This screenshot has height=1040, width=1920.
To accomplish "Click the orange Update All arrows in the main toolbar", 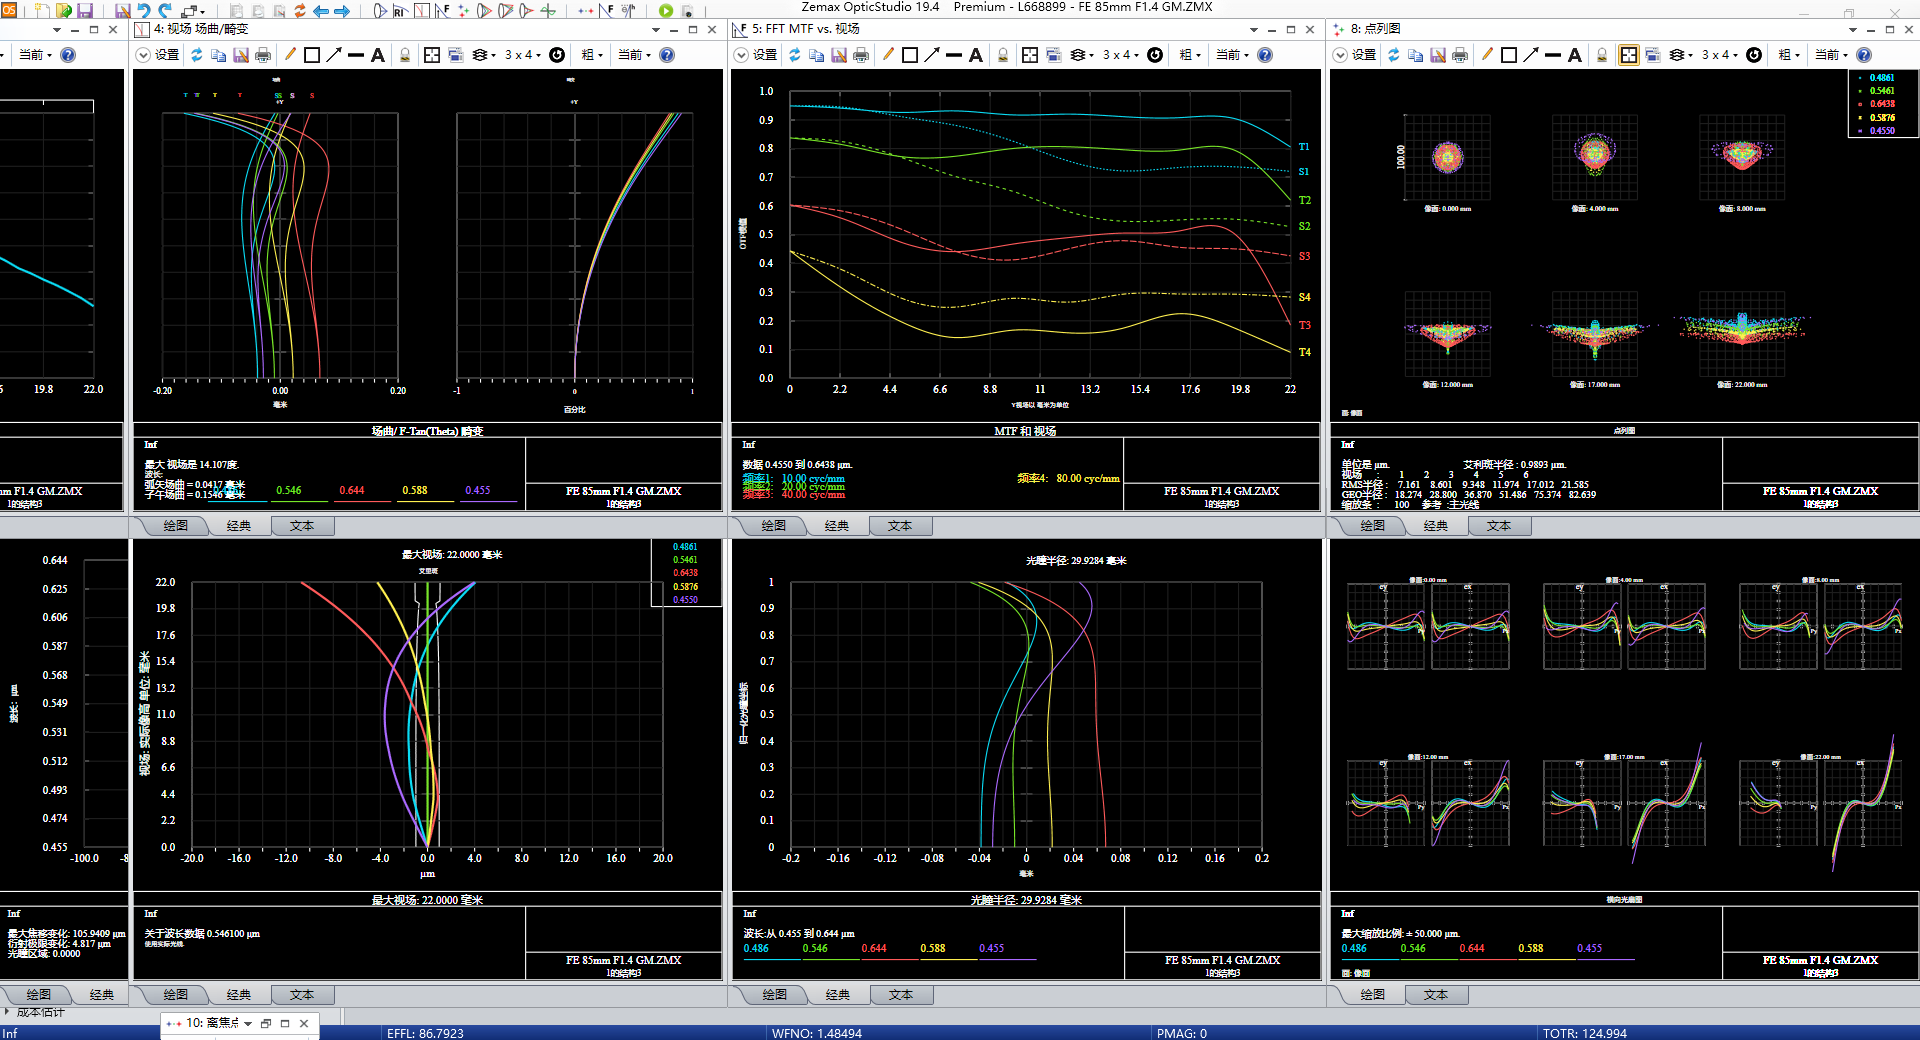I will point(299,11).
